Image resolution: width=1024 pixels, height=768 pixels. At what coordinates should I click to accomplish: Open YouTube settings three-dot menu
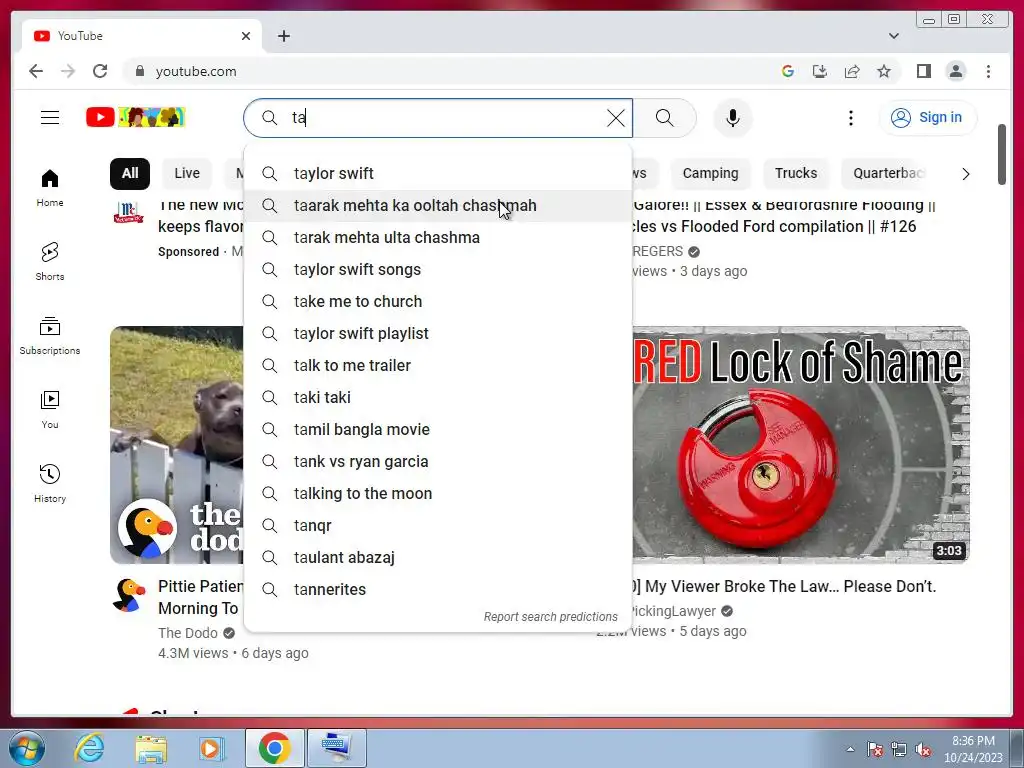850,118
